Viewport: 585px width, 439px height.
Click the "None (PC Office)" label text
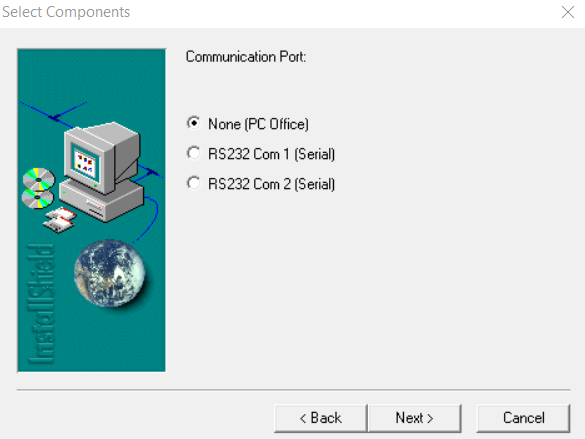coord(258,124)
